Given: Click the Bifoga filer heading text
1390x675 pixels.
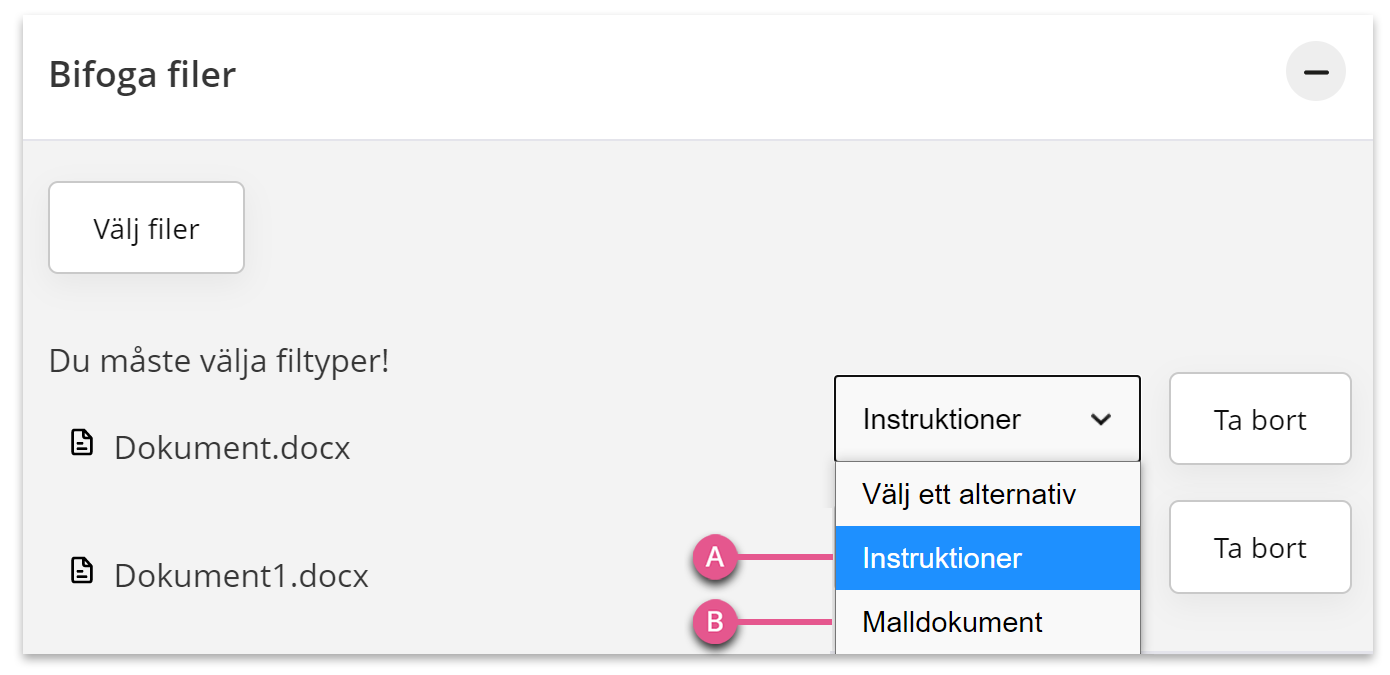Looking at the screenshot, I should 142,74.
